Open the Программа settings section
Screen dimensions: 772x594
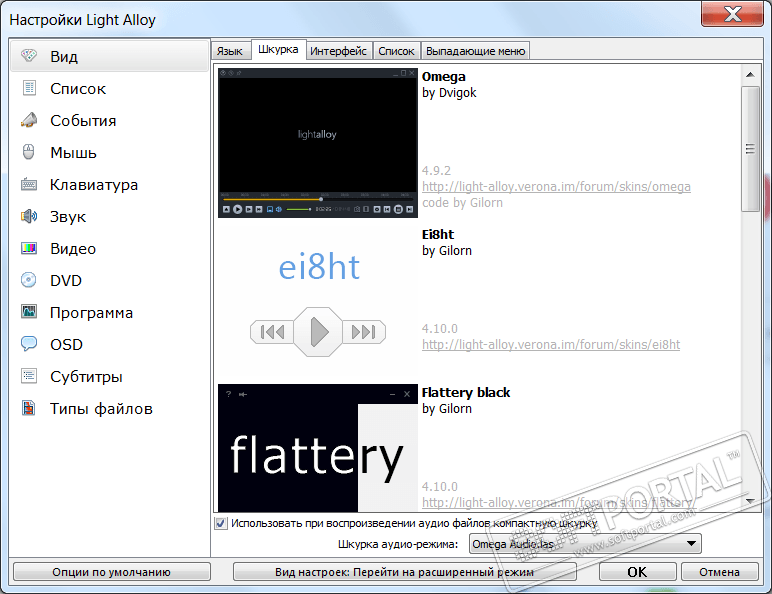tap(109, 313)
